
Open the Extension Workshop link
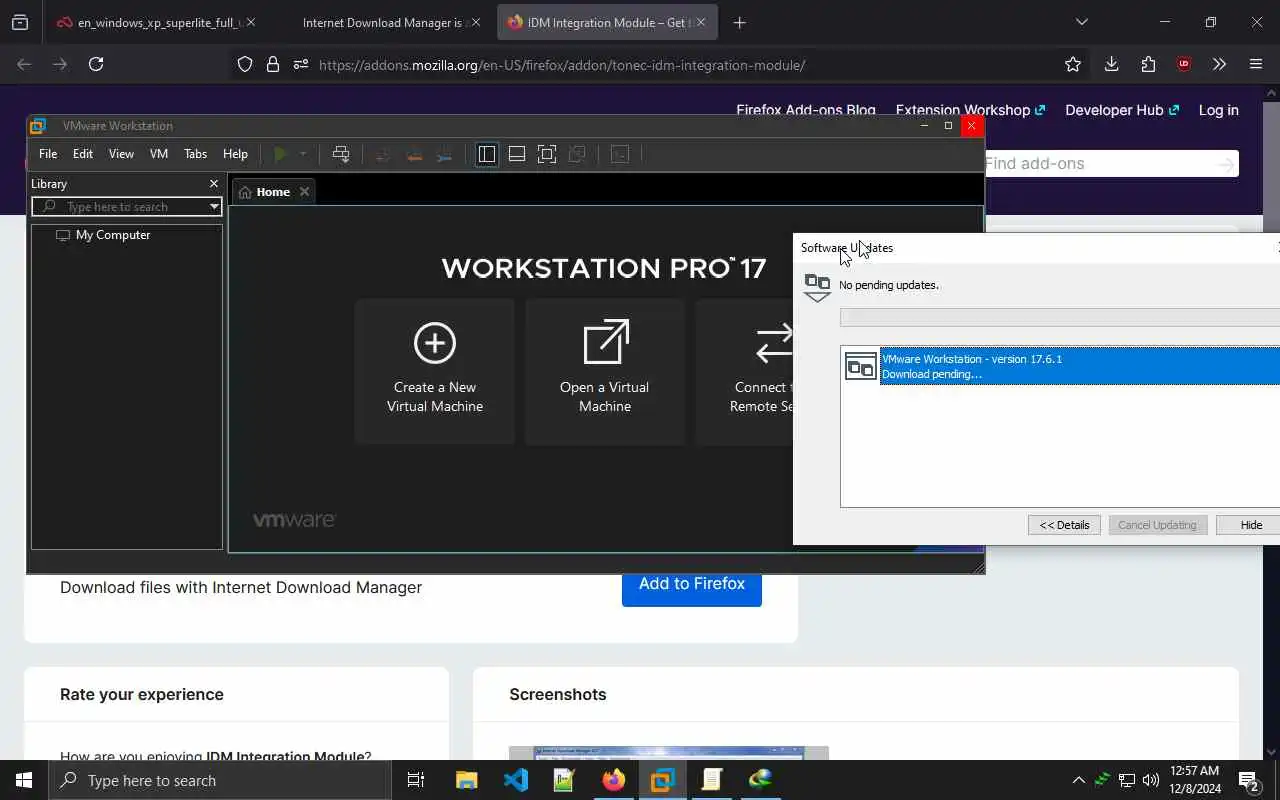970,110
